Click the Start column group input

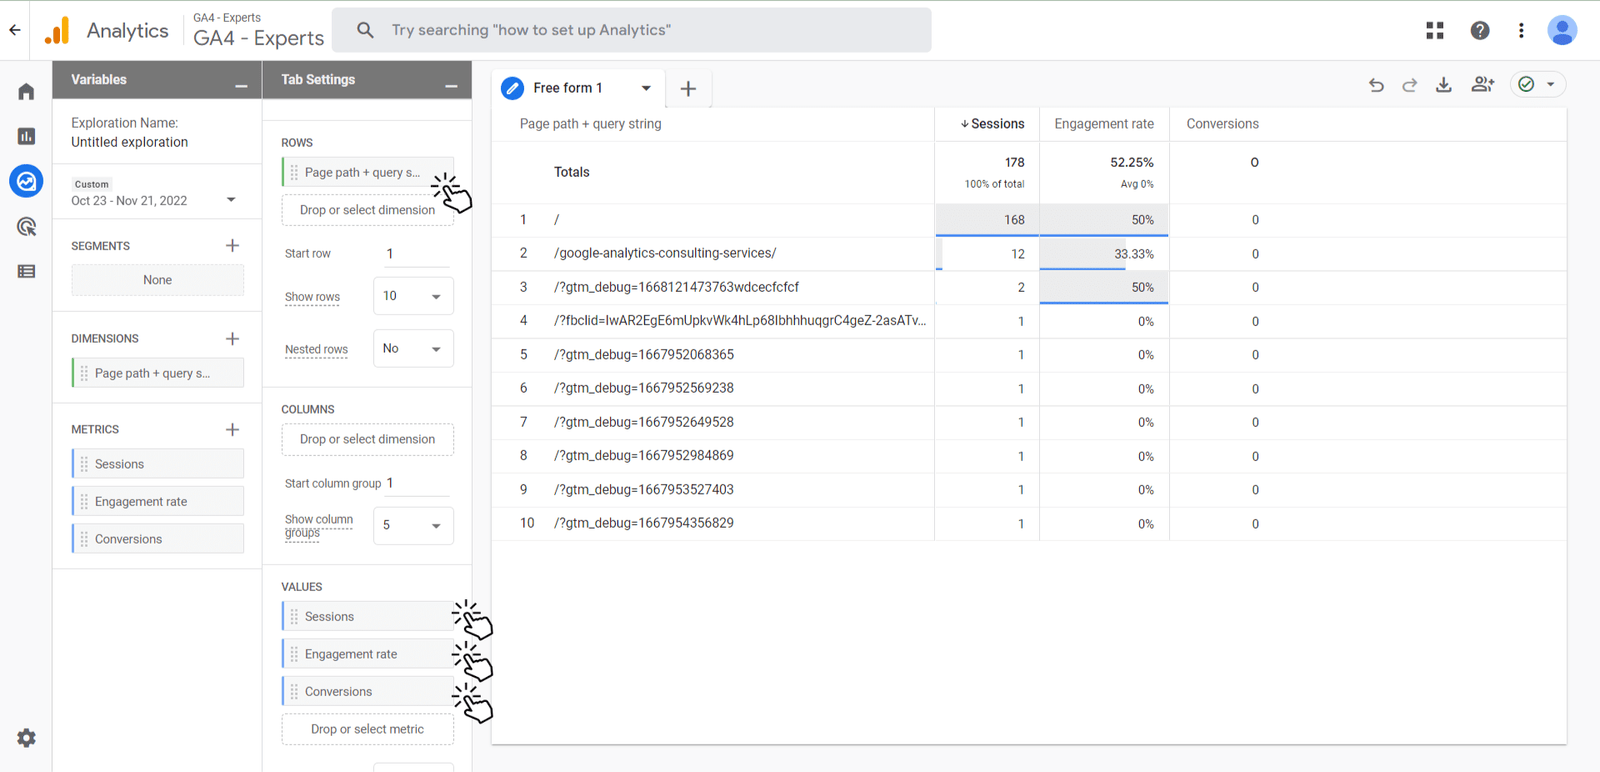tap(418, 483)
